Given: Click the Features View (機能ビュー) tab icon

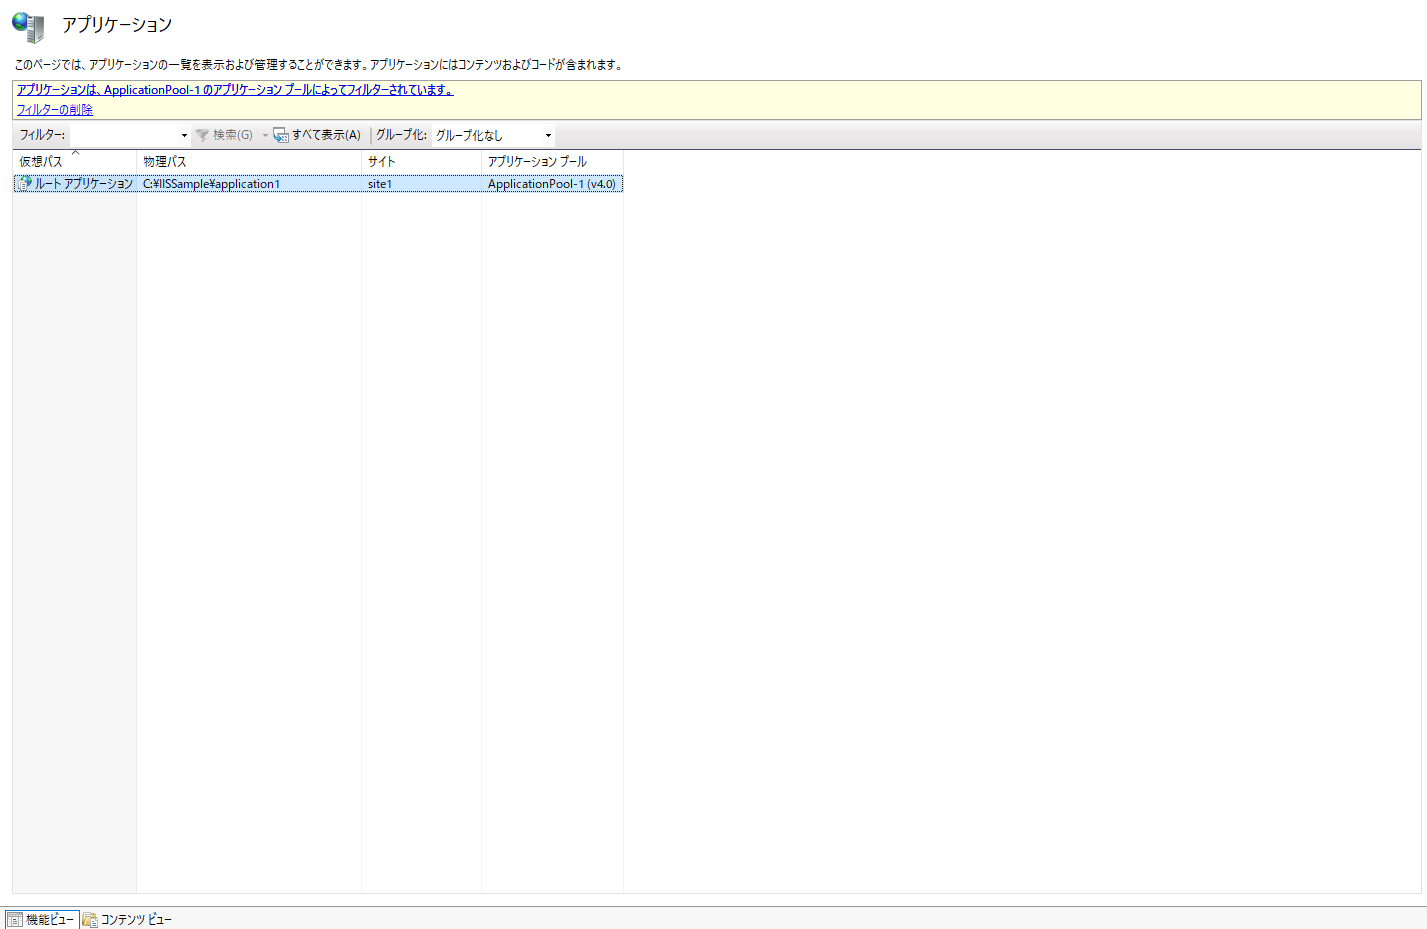Looking at the screenshot, I should coord(15,920).
